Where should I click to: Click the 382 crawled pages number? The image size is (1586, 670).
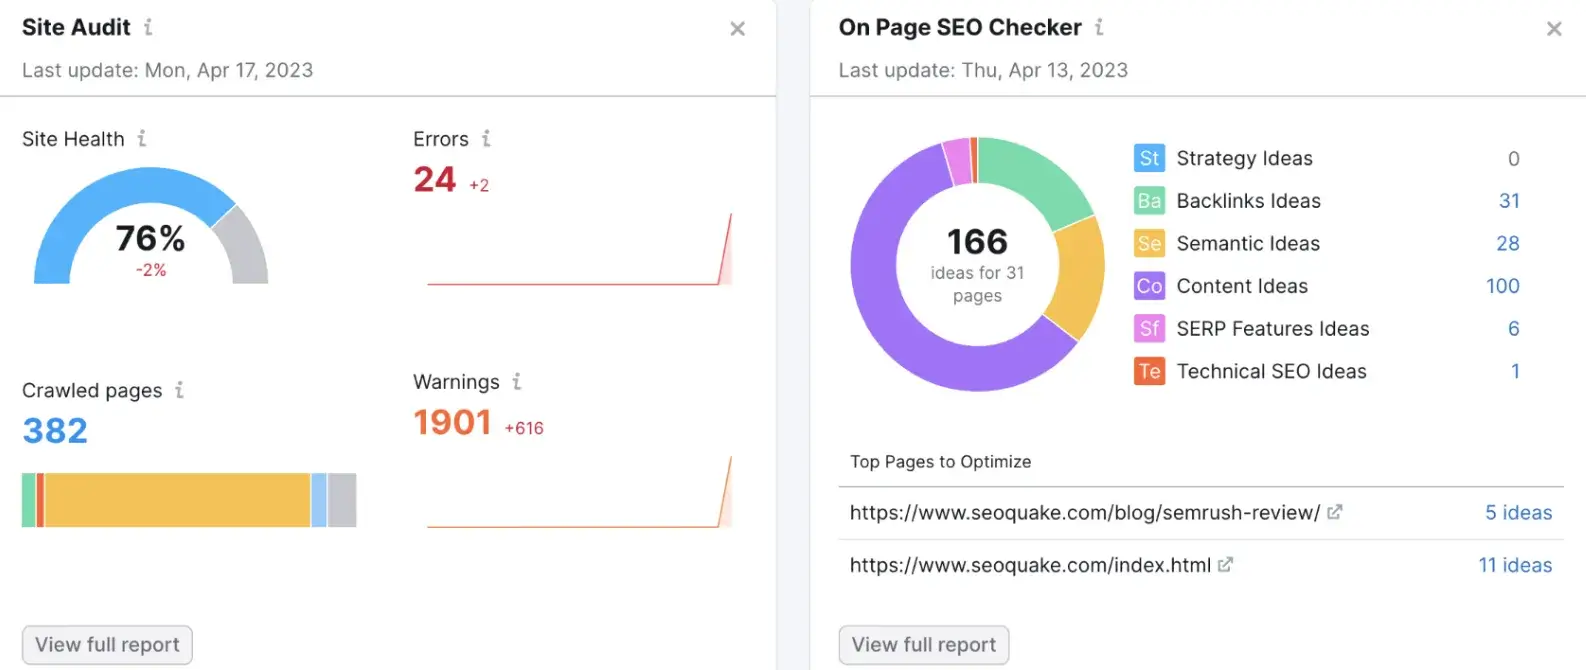(55, 431)
